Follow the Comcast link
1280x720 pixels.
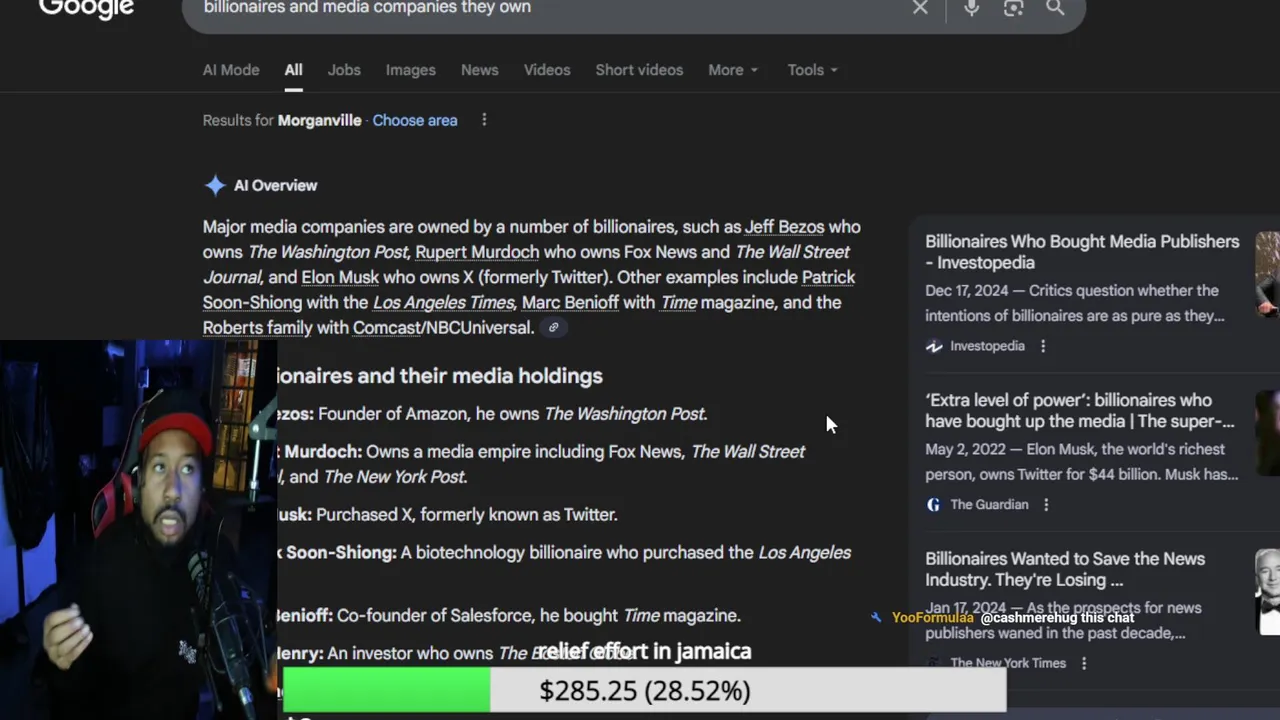(387, 327)
